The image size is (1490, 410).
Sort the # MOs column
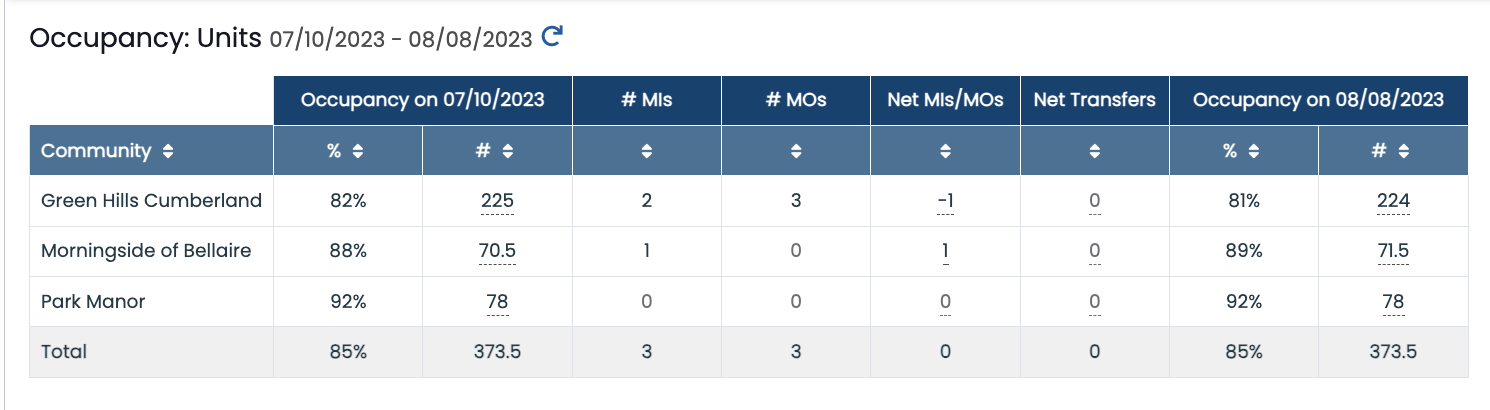click(796, 151)
